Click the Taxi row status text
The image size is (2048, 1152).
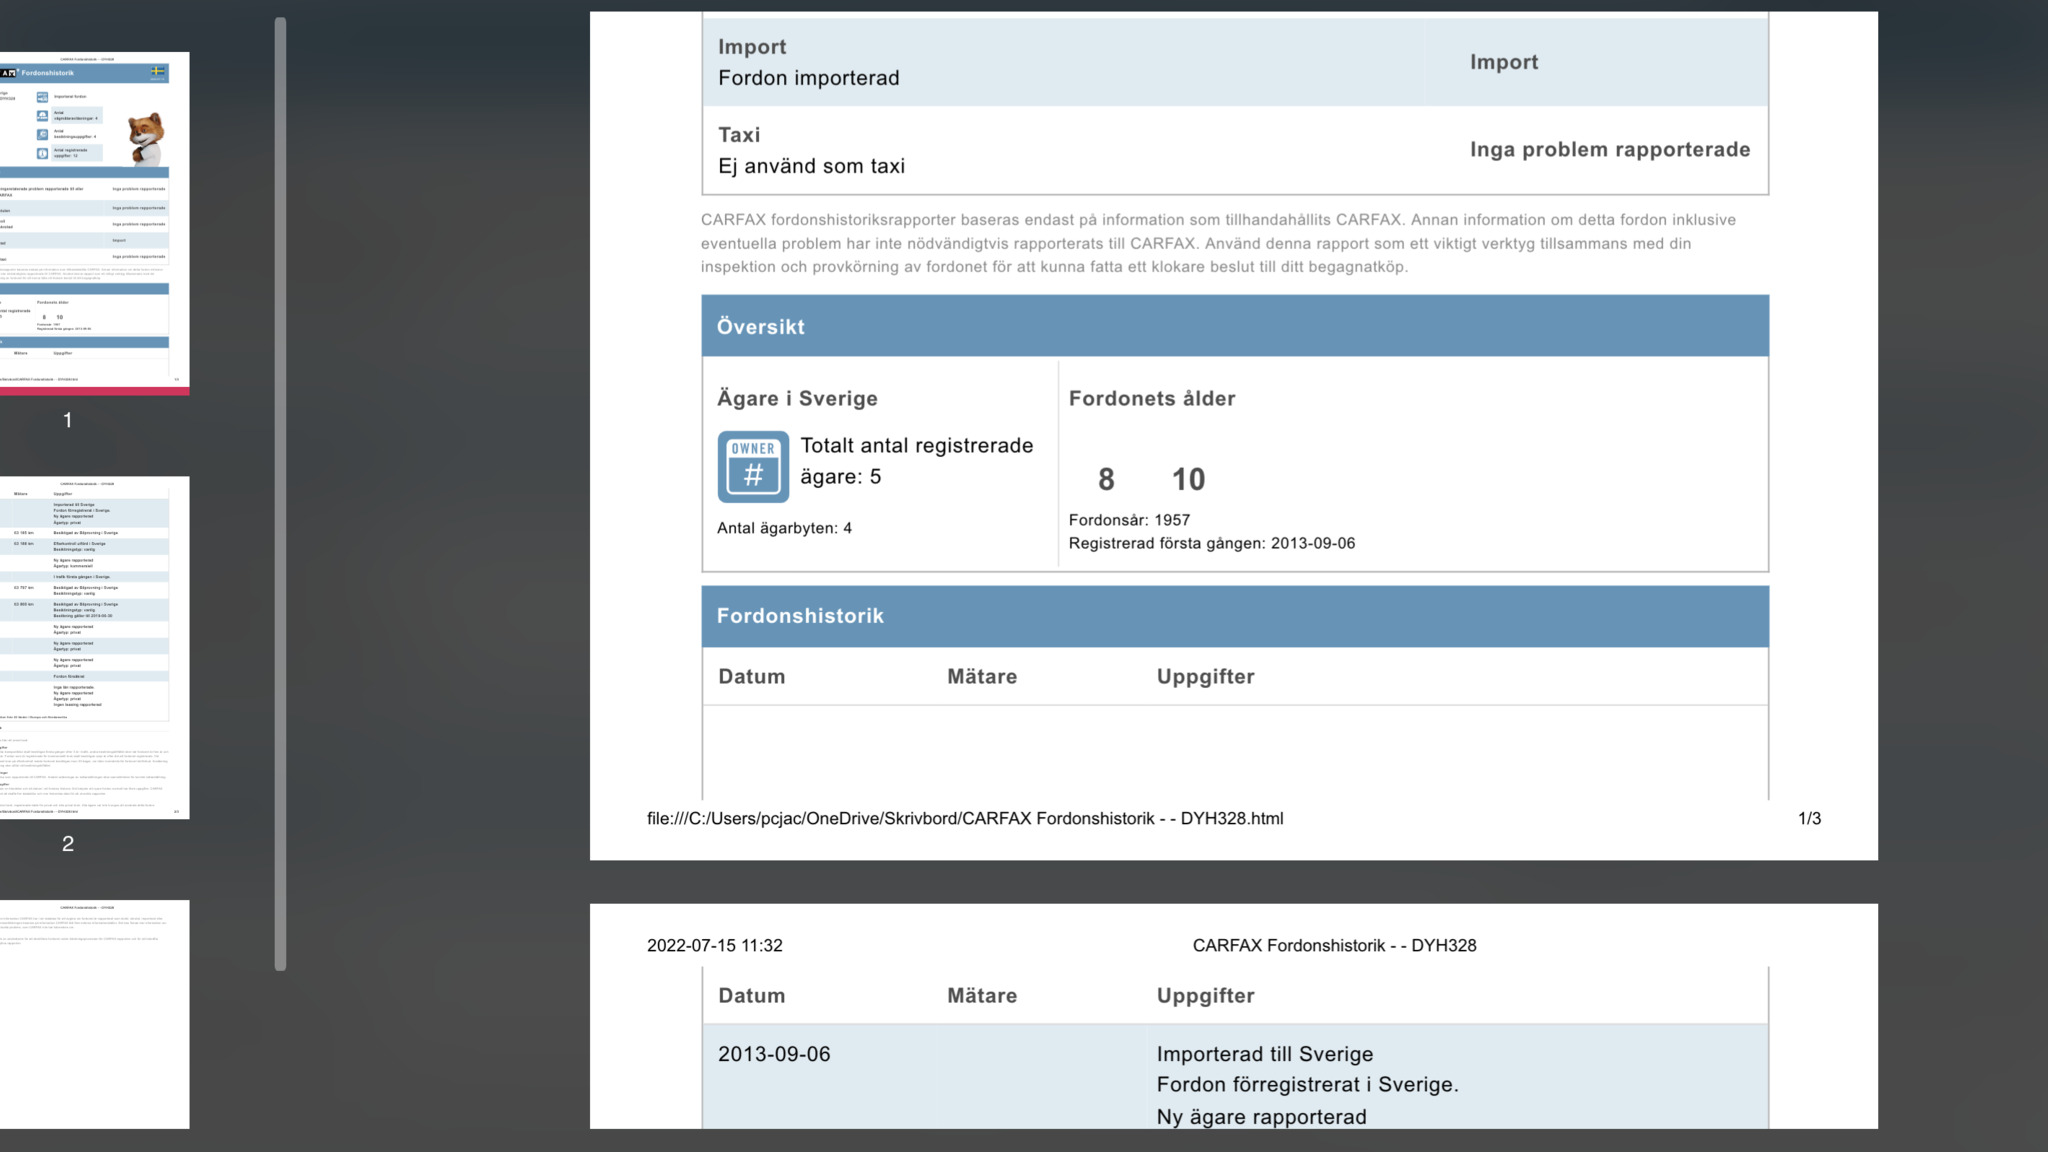pyautogui.click(x=1609, y=150)
